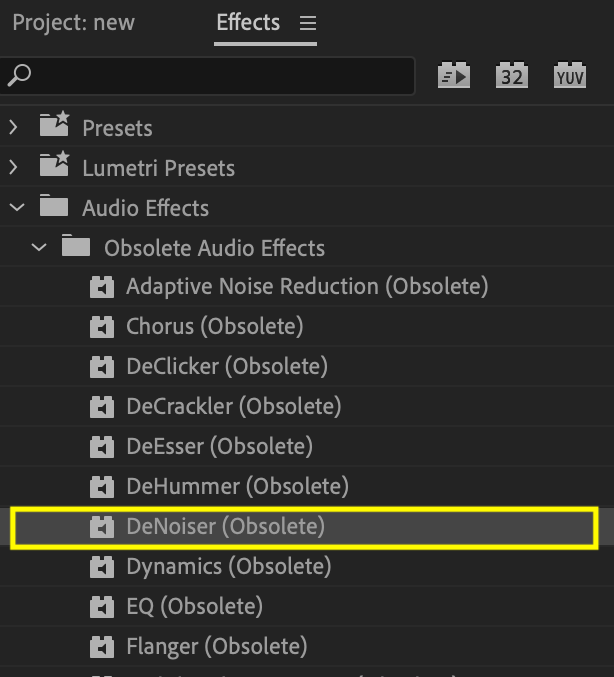Collapse the Audio Effects folder
Screen dimensions: 614x677
pos(16,208)
